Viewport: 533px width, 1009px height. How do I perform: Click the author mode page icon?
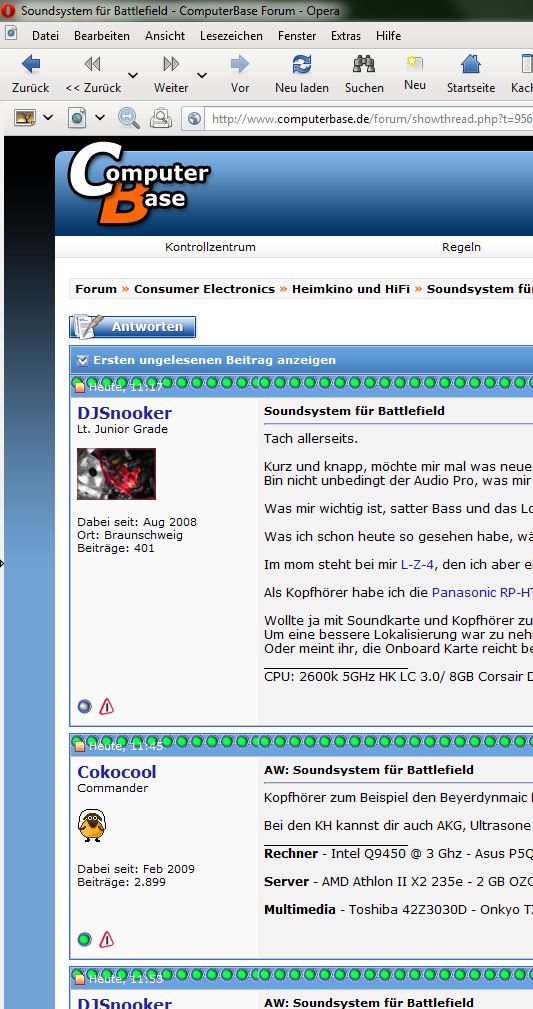(78, 118)
